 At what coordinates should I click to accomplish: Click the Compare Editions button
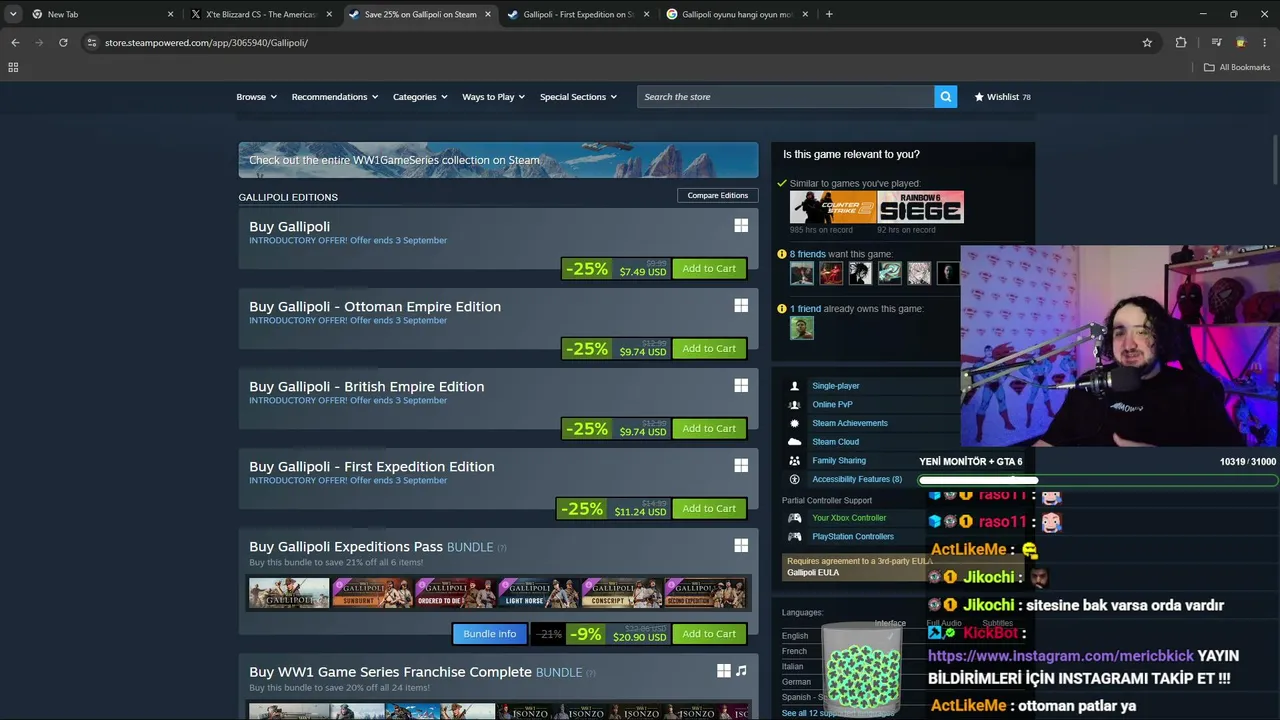(717, 195)
